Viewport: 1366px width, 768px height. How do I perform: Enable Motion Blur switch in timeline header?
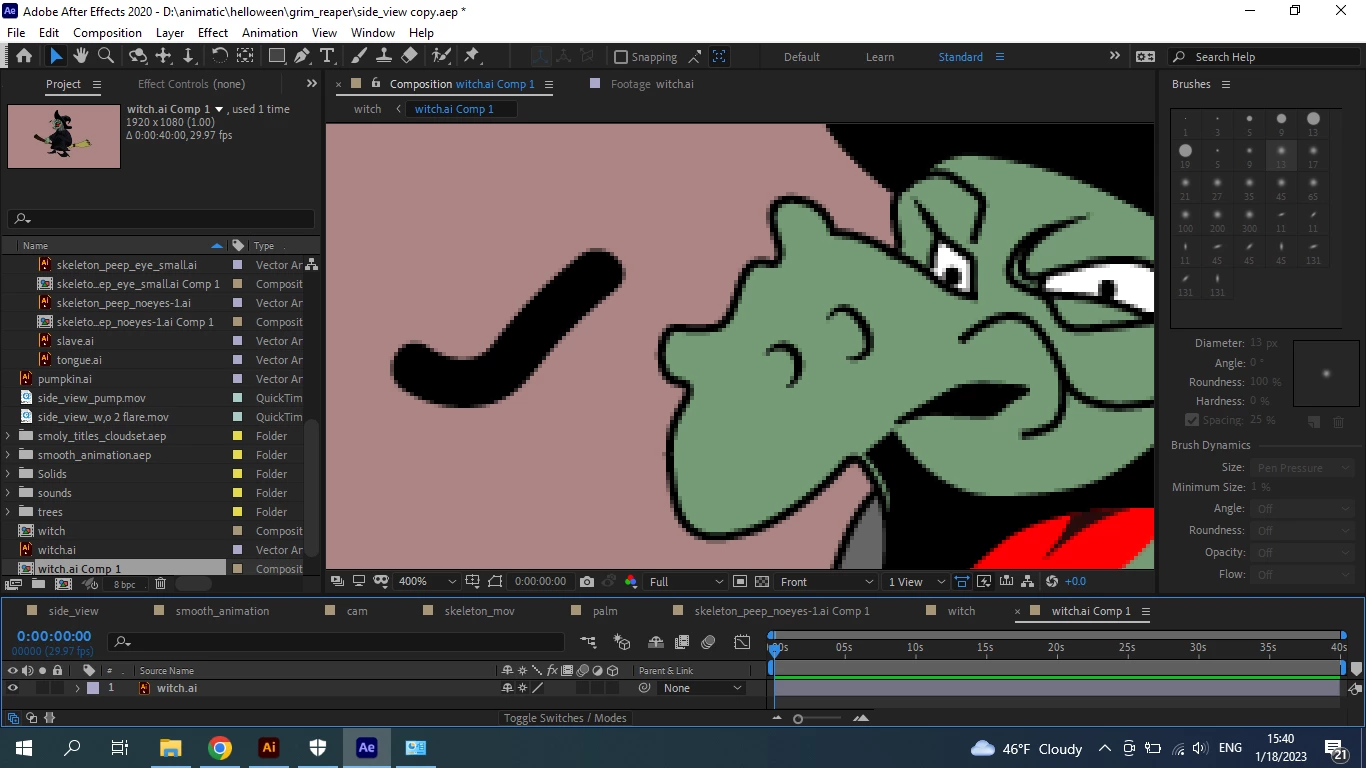709,642
